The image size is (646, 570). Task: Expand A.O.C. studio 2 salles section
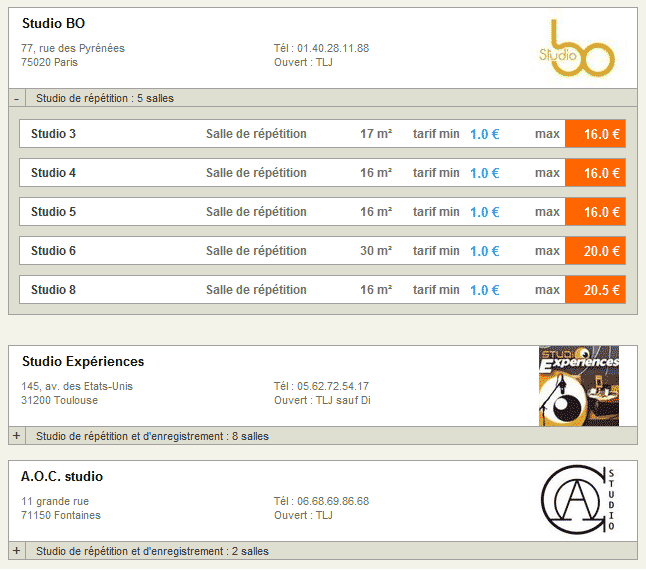pyautogui.click(x=17, y=551)
